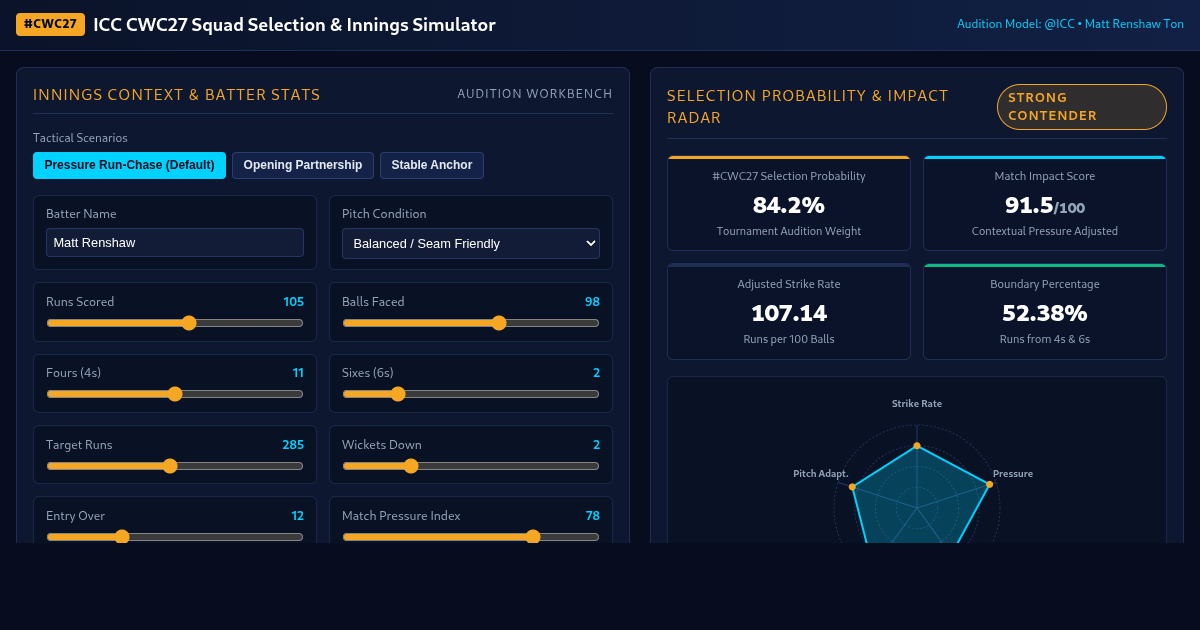
Task: Click the Runs Scored value 105
Action: pos(293,302)
